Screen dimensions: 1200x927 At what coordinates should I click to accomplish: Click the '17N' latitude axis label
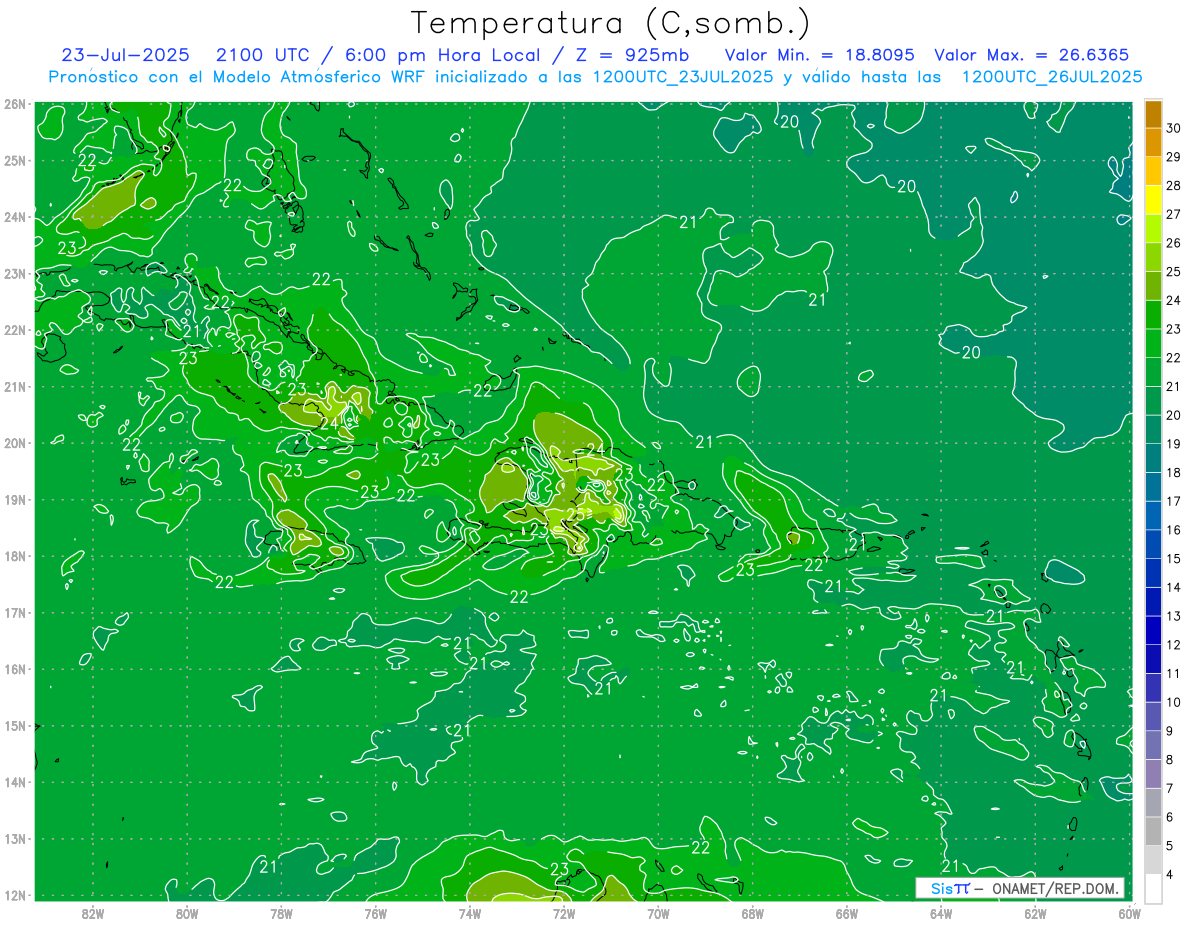(15, 613)
